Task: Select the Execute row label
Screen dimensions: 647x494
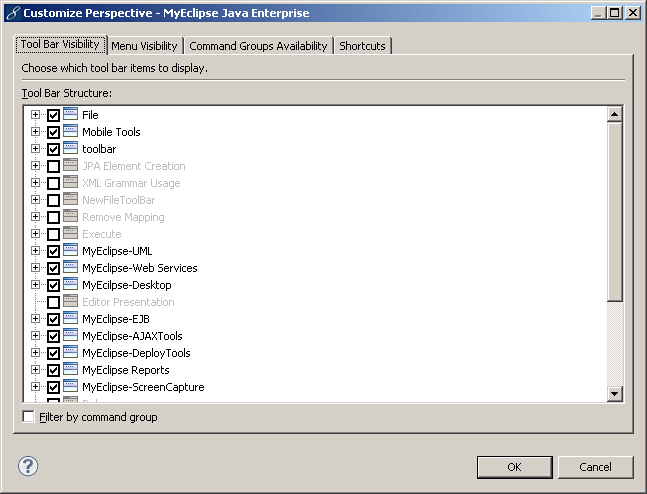Action: click(102, 234)
